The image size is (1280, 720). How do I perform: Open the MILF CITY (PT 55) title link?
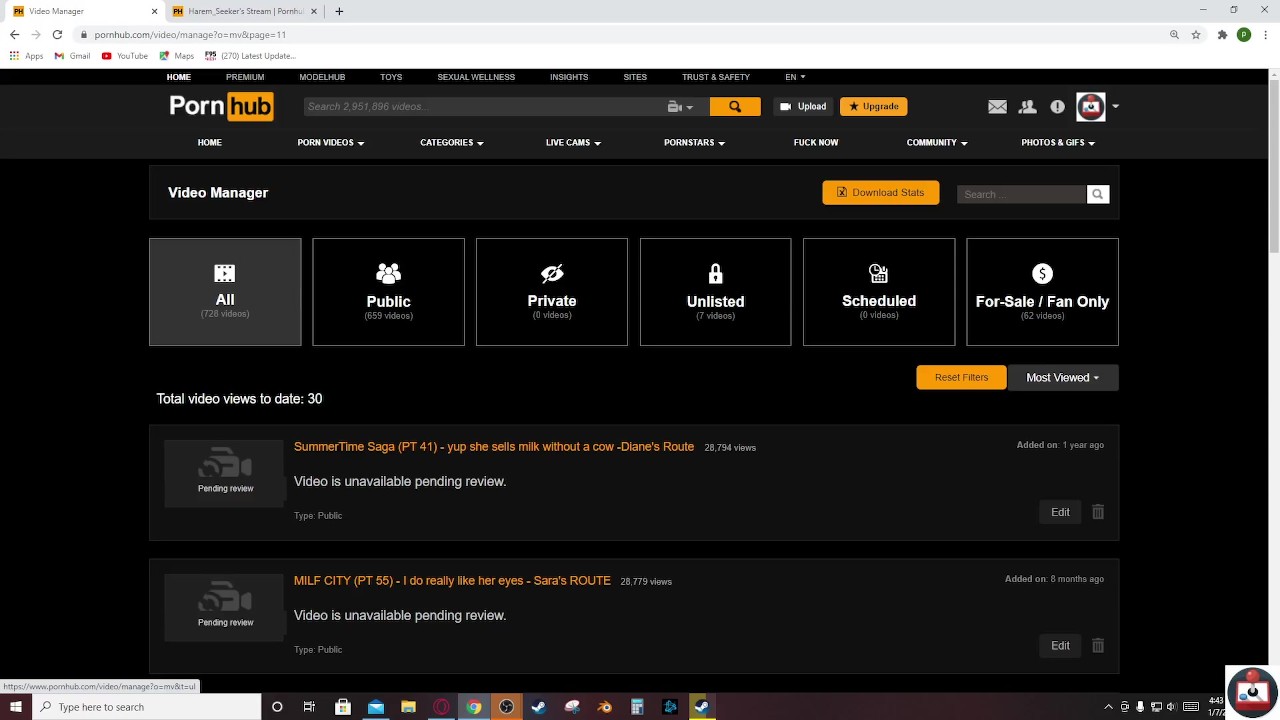pos(452,581)
